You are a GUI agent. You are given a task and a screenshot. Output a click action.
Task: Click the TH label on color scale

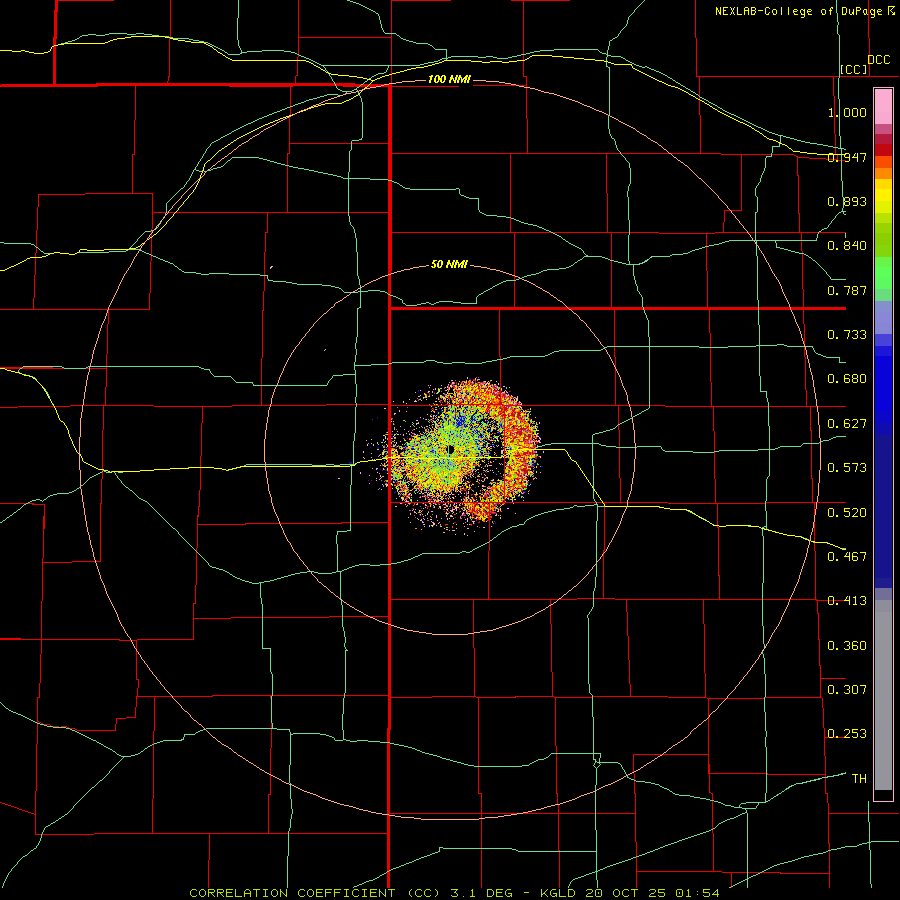coord(859,779)
